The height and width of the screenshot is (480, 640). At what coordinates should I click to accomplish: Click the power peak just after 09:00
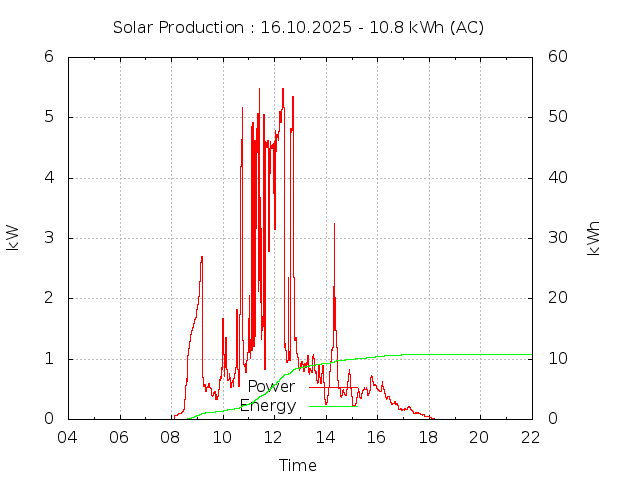(x=202, y=258)
